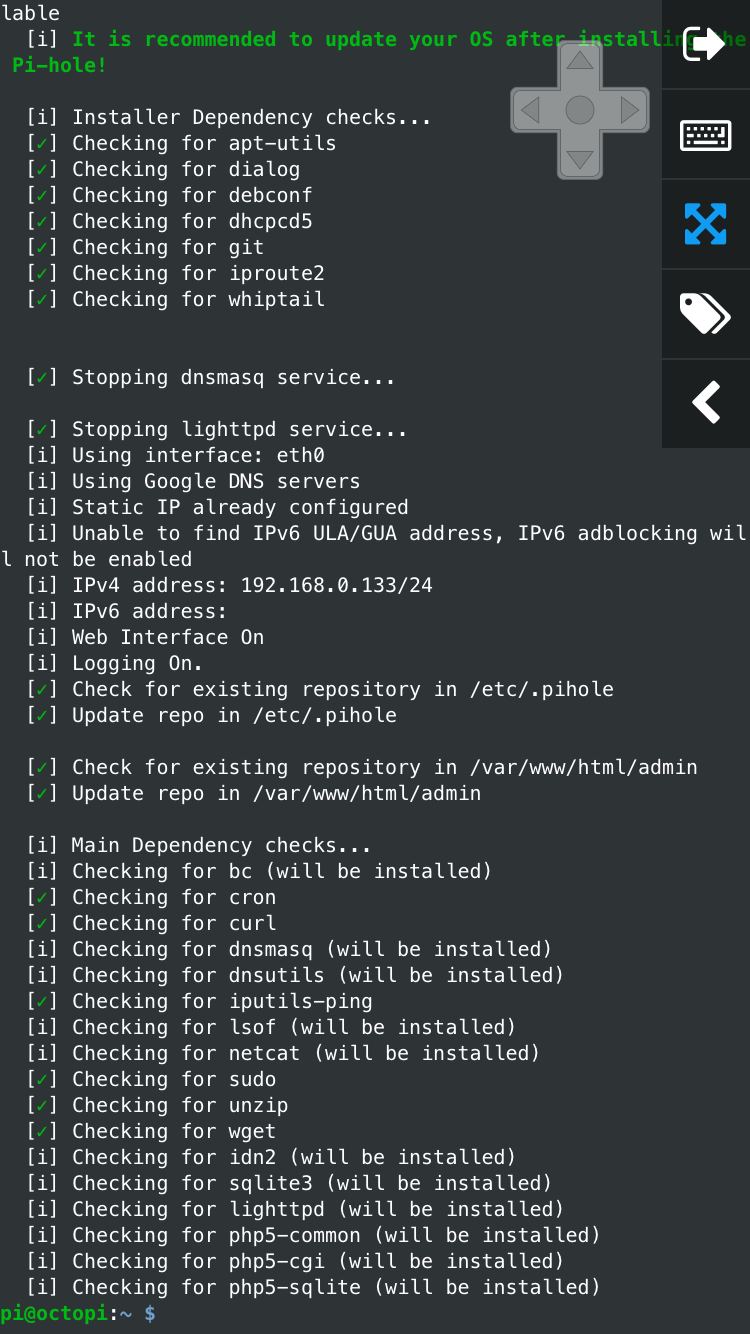Toggle fullscreen with the blue arrows icon

pos(705,224)
